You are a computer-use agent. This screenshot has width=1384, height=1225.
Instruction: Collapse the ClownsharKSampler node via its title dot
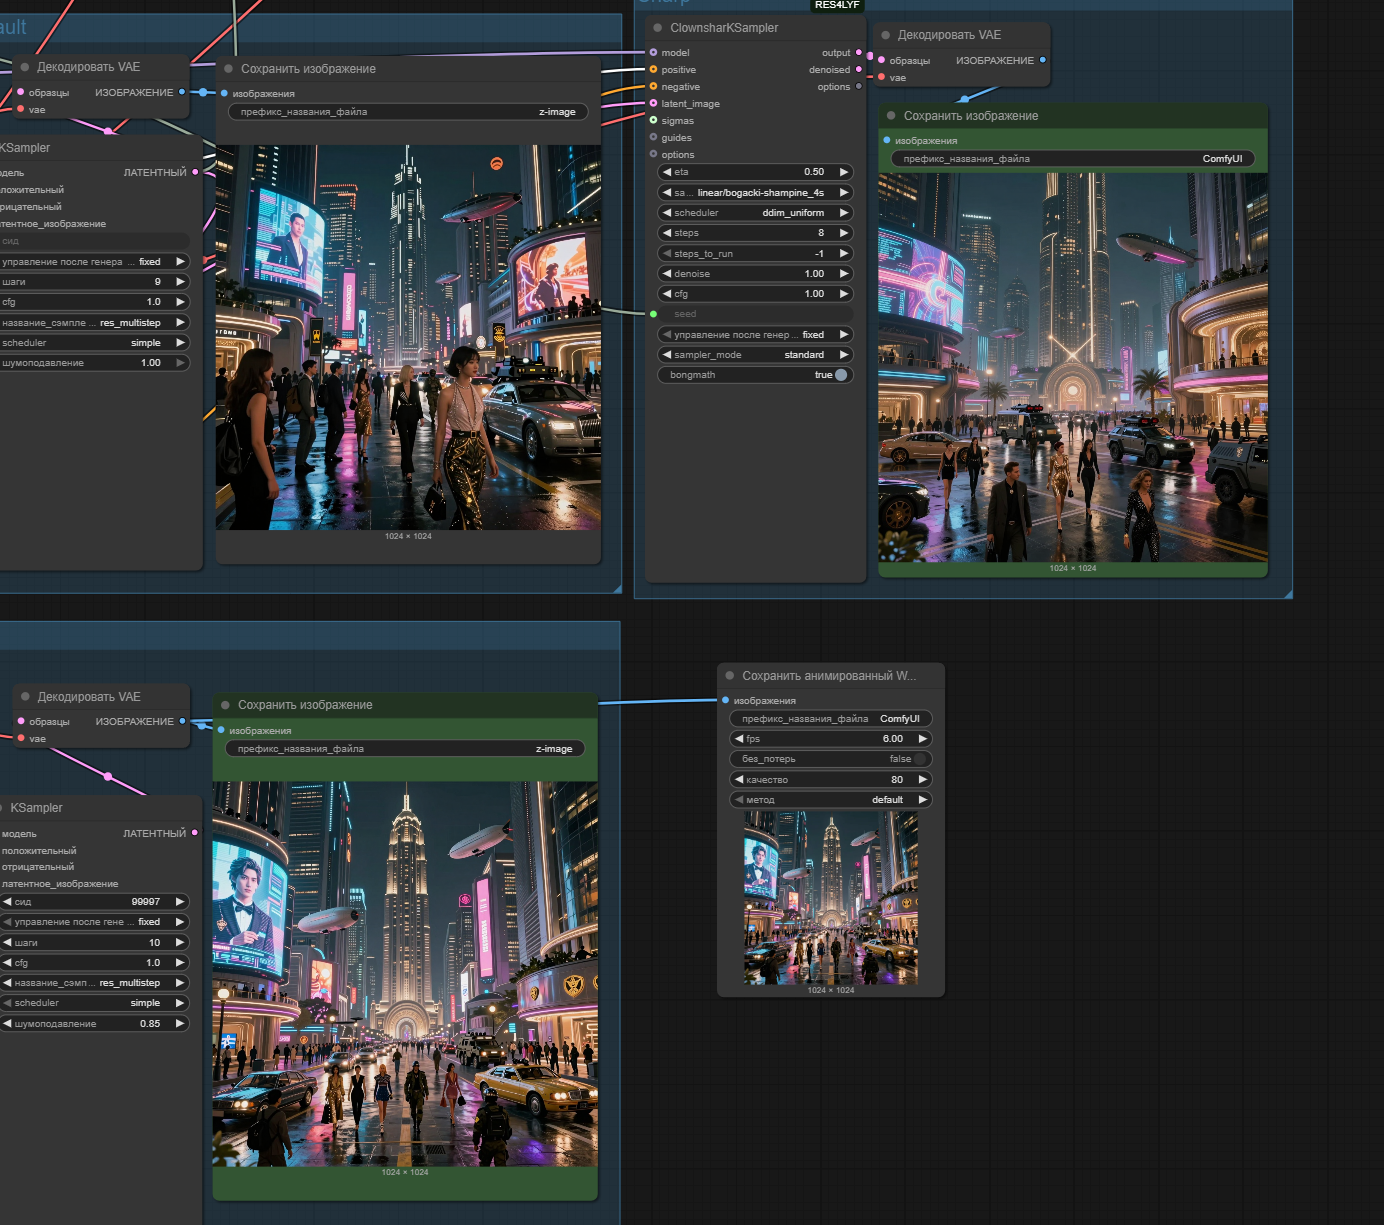[658, 28]
